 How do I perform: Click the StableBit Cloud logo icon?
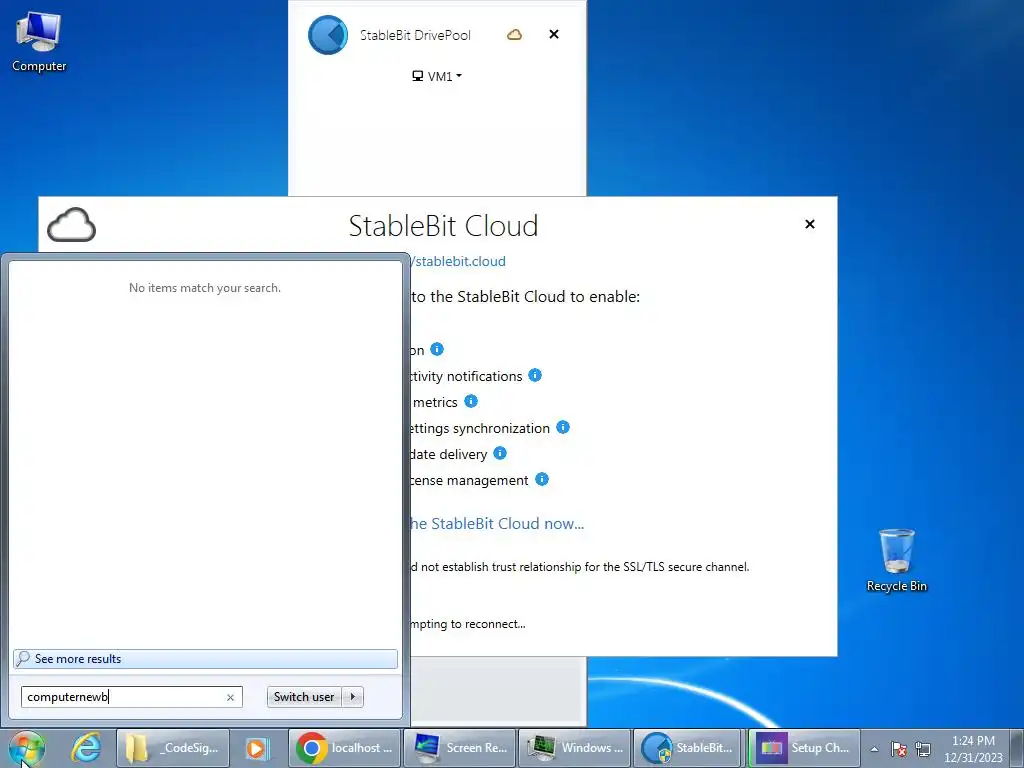click(71, 225)
